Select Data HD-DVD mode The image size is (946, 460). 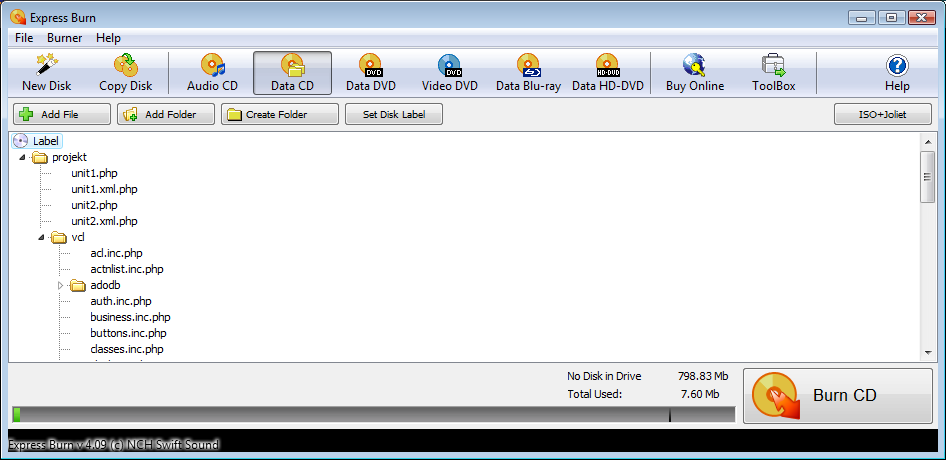tap(608, 73)
